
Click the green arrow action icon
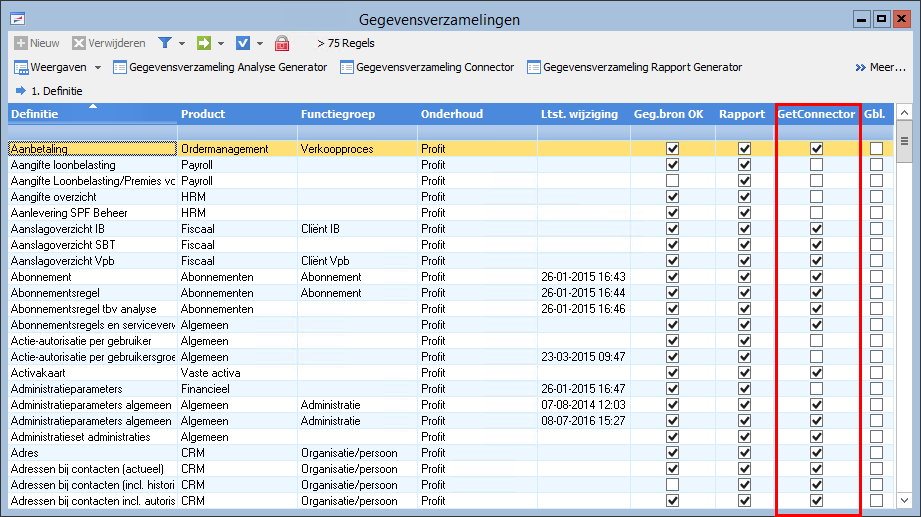click(204, 43)
